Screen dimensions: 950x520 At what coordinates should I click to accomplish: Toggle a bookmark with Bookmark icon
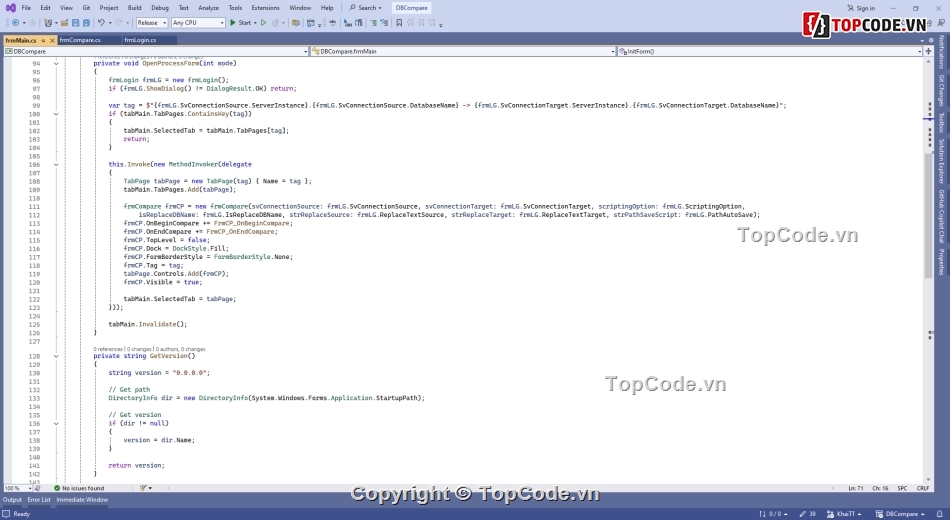pos(399,22)
